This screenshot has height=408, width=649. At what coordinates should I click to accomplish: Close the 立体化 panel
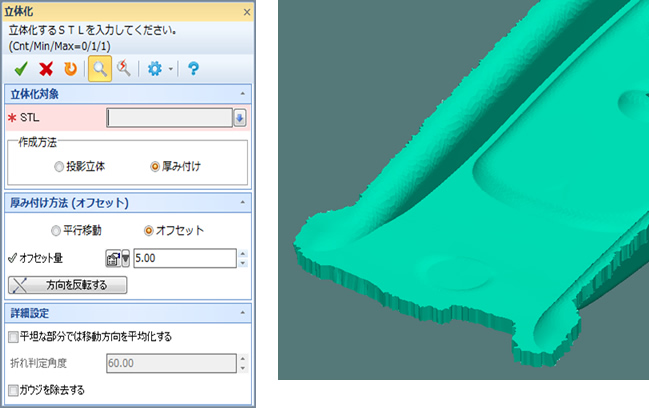pyautogui.click(x=246, y=12)
